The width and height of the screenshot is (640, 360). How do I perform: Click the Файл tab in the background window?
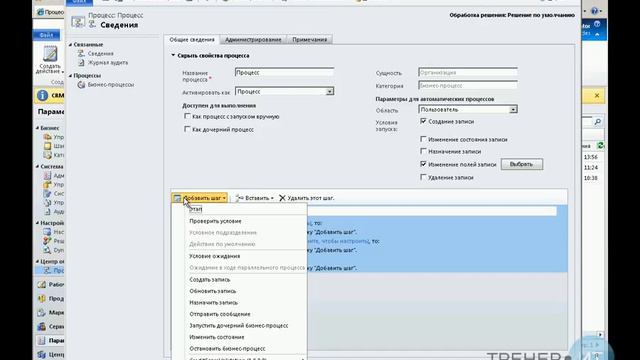[46, 35]
